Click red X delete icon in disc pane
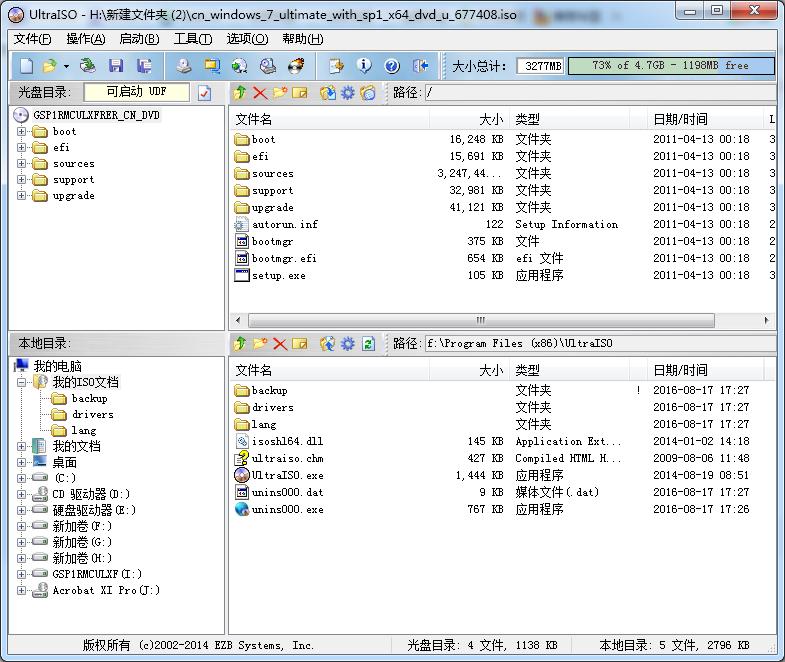Image resolution: width=785 pixels, height=662 pixels. pos(260,93)
